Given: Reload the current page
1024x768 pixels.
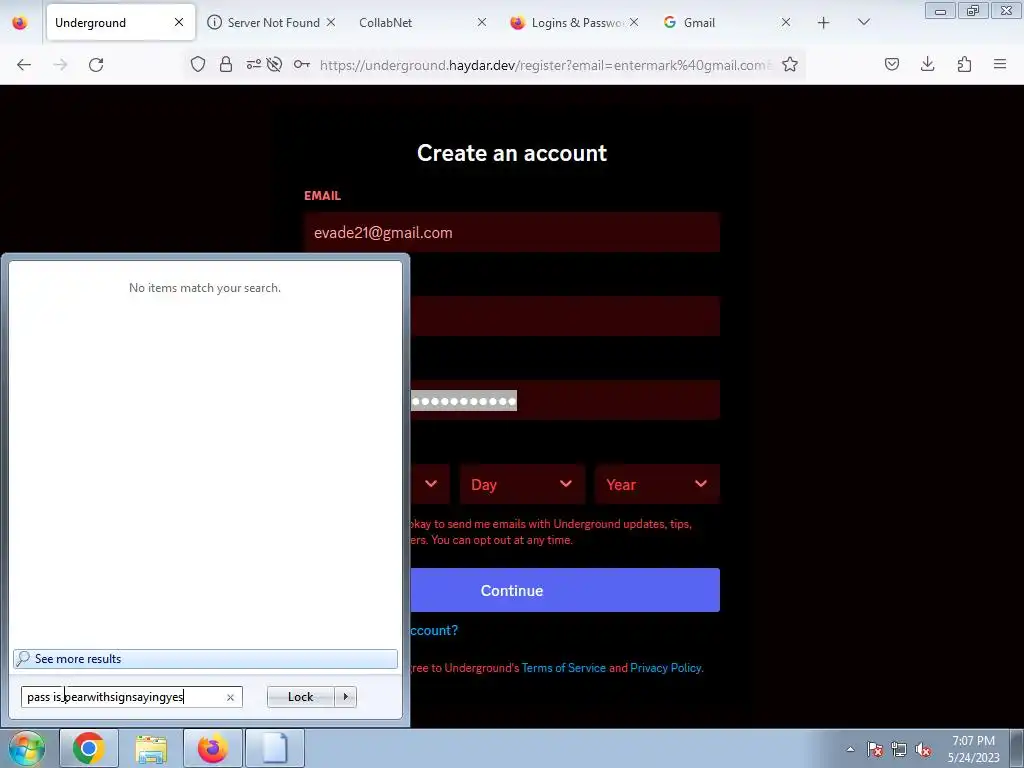Looking at the screenshot, I should pos(96,64).
